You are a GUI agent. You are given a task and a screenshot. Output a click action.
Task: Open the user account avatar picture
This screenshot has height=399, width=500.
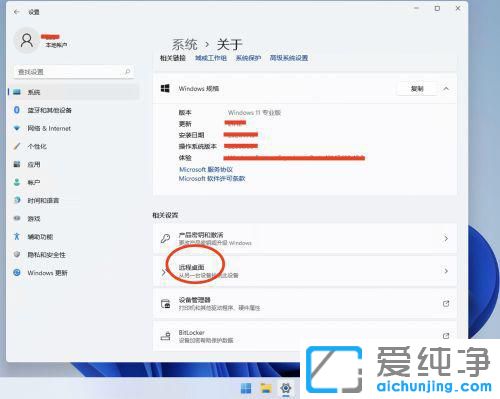point(26,40)
